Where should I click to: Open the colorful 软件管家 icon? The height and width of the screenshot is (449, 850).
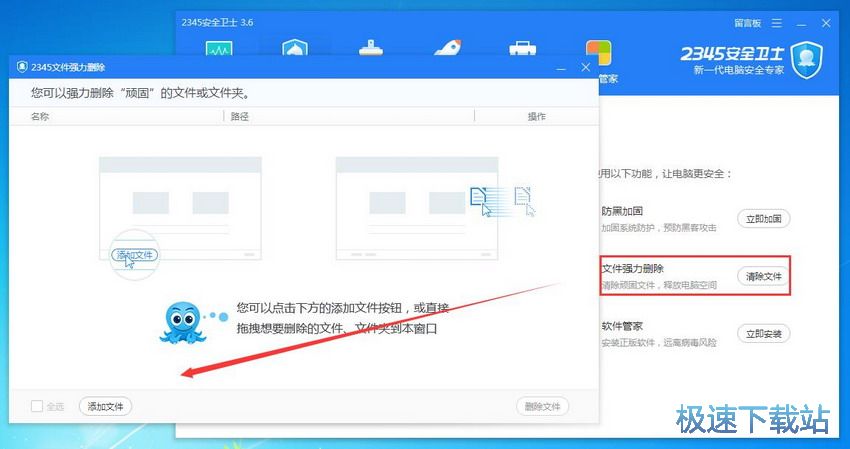click(x=598, y=53)
